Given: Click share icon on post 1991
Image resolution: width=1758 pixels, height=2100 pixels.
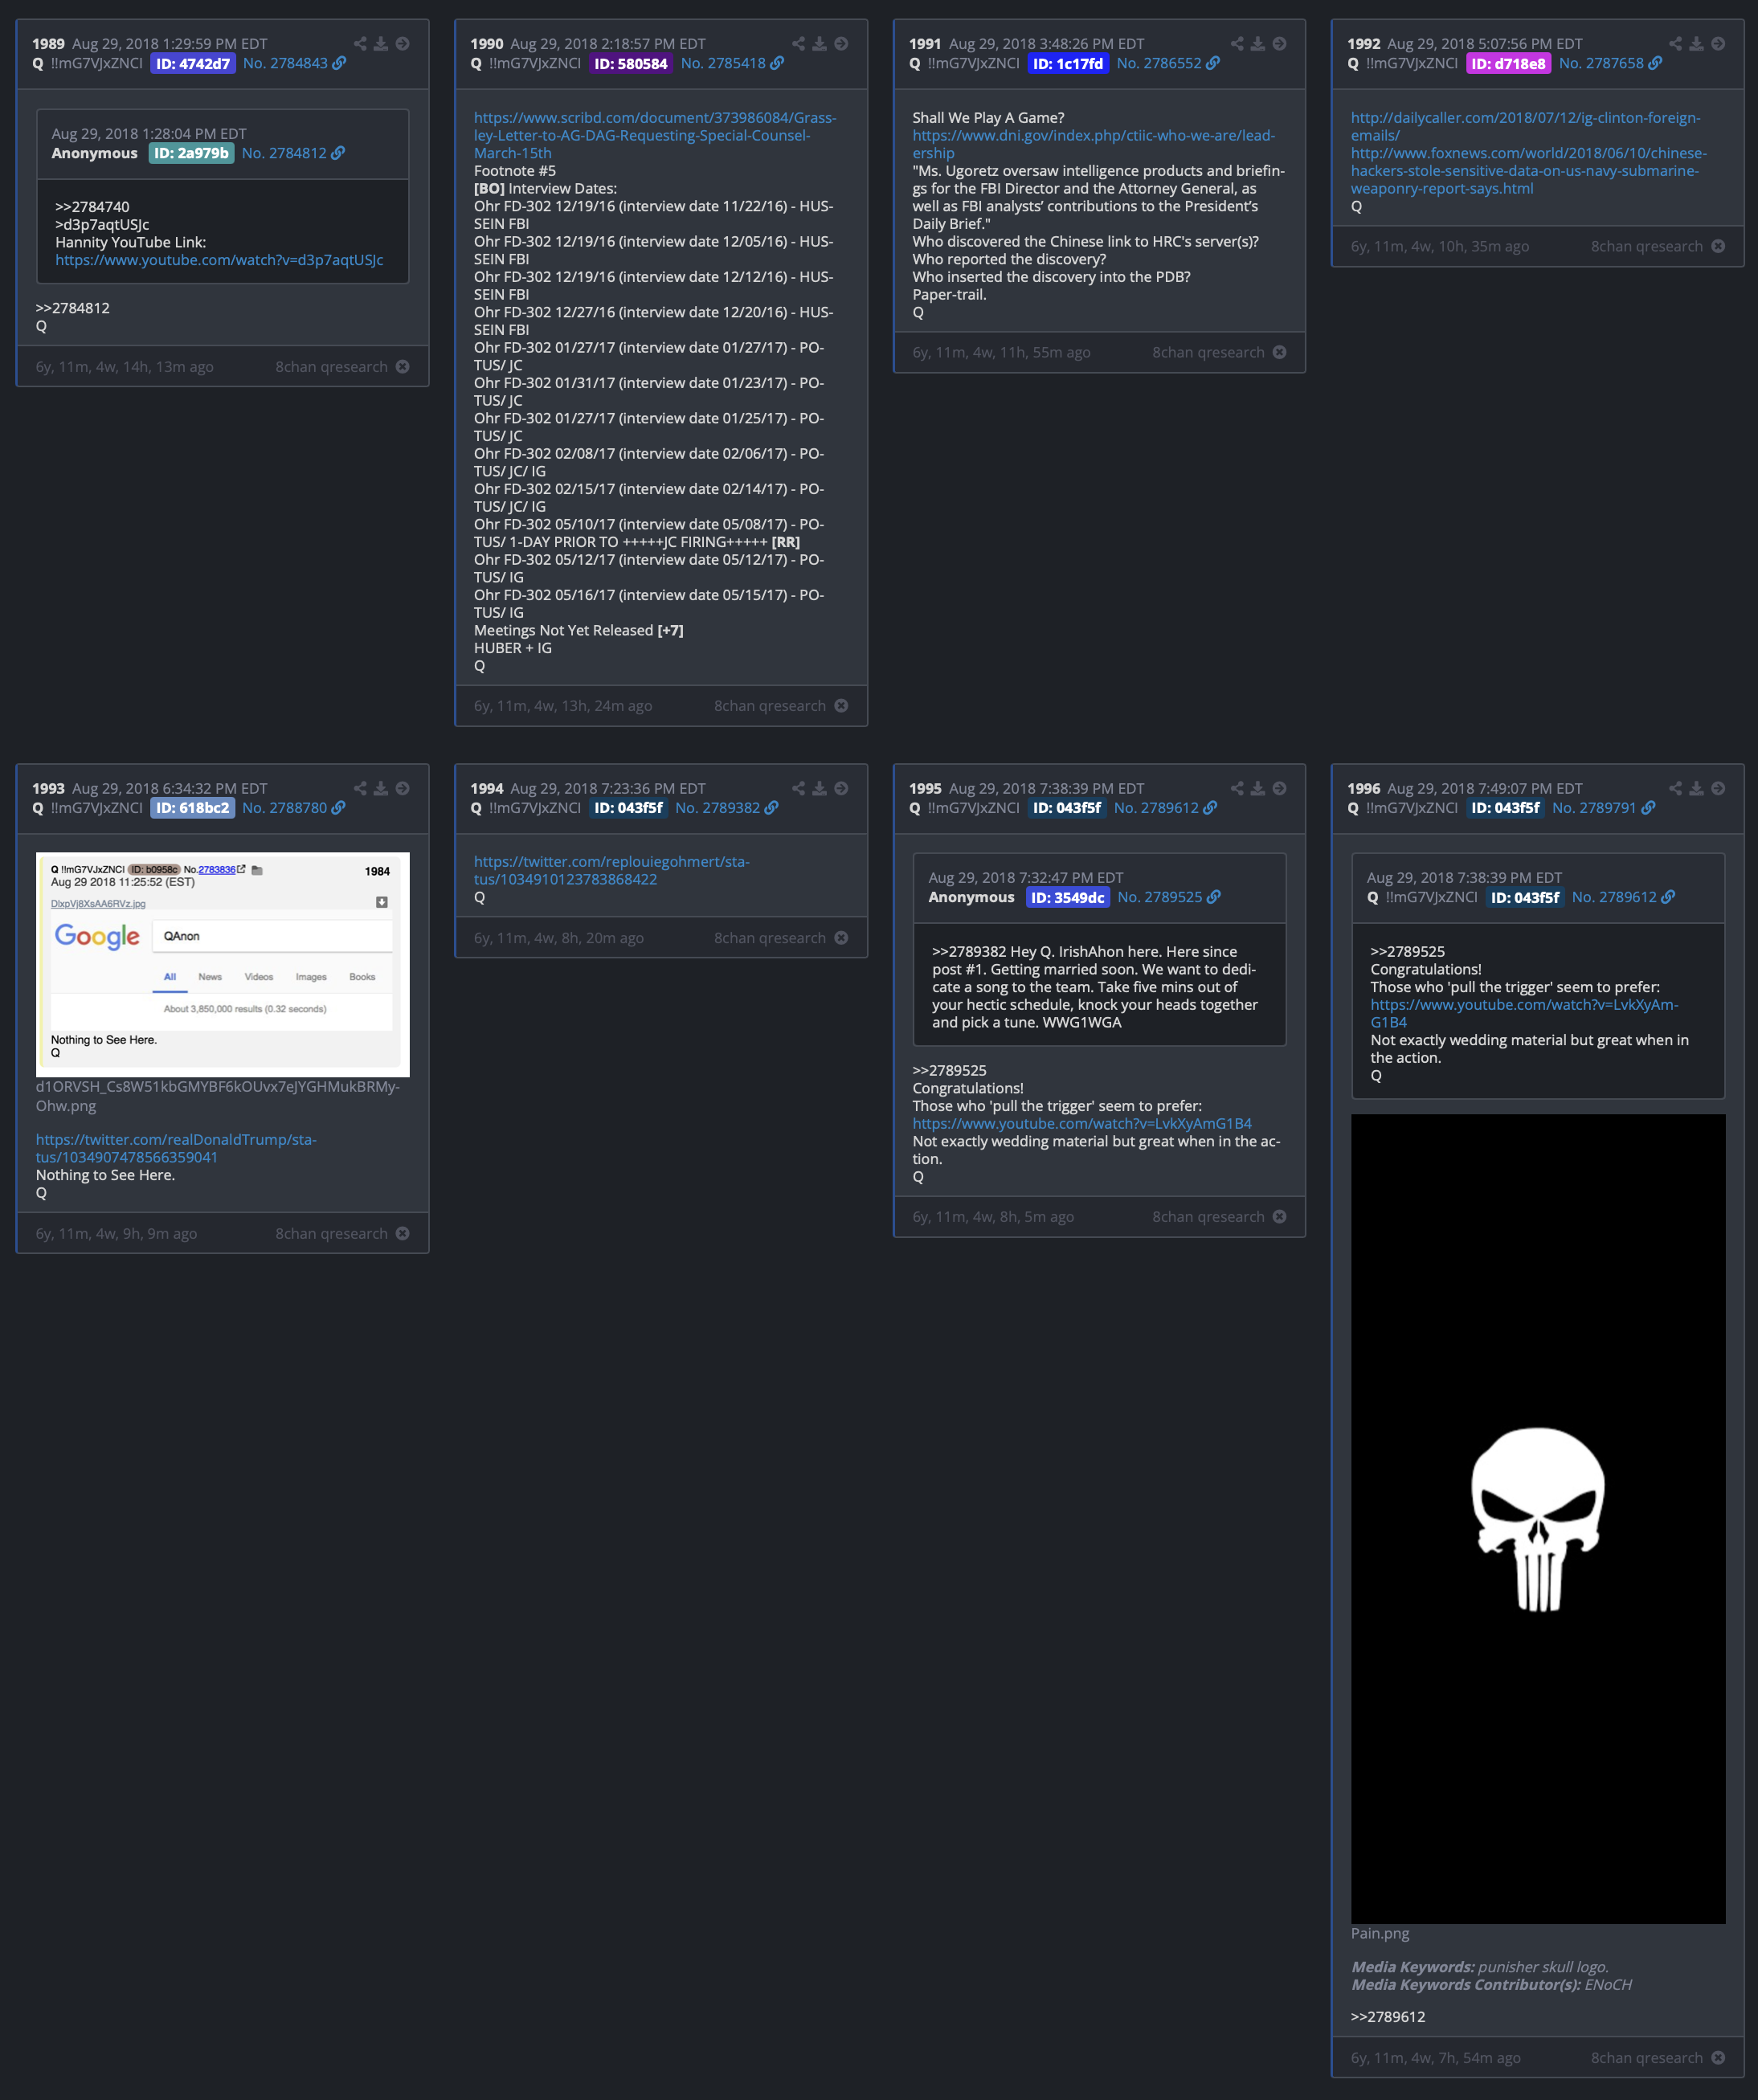Looking at the screenshot, I should [1237, 44].
